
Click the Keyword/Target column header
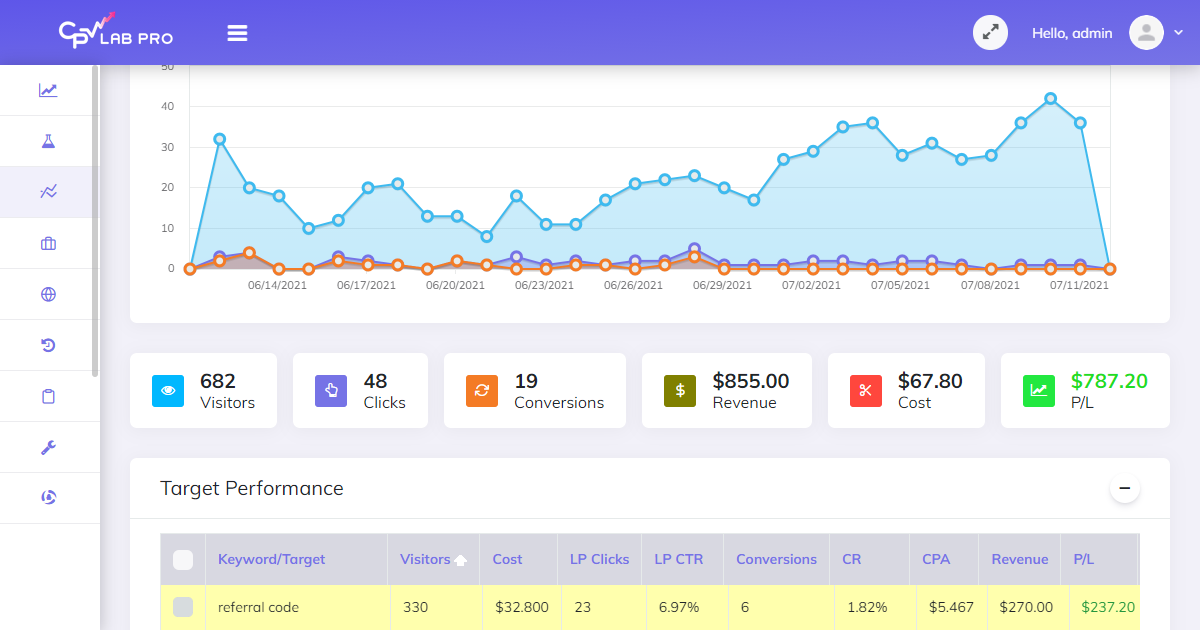(271, 560)
